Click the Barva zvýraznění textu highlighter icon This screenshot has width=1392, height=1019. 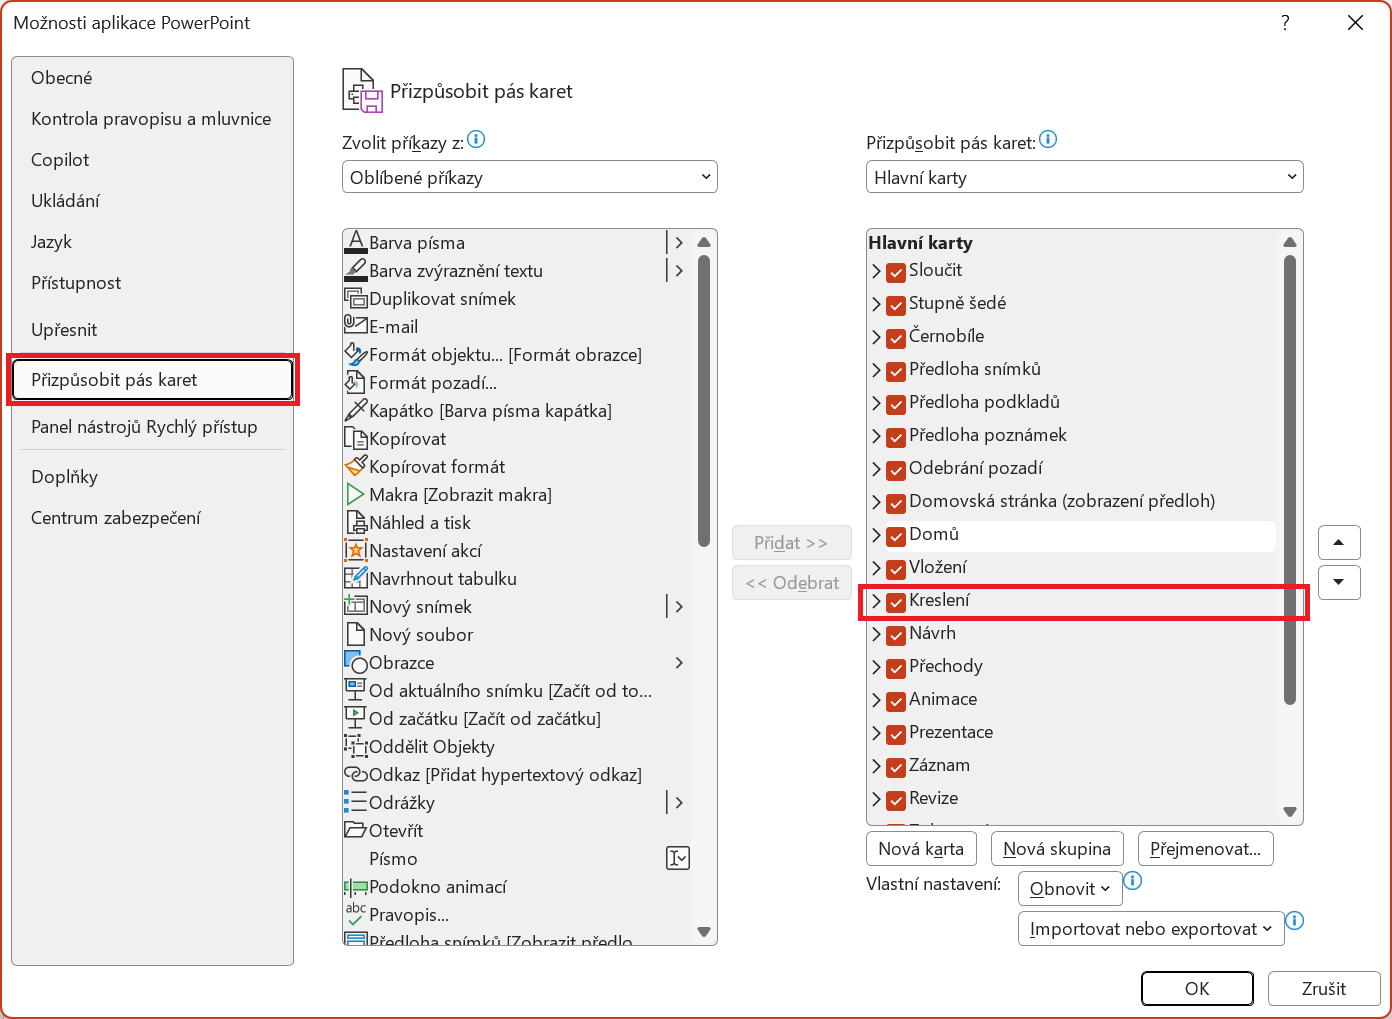pos(356,270)
